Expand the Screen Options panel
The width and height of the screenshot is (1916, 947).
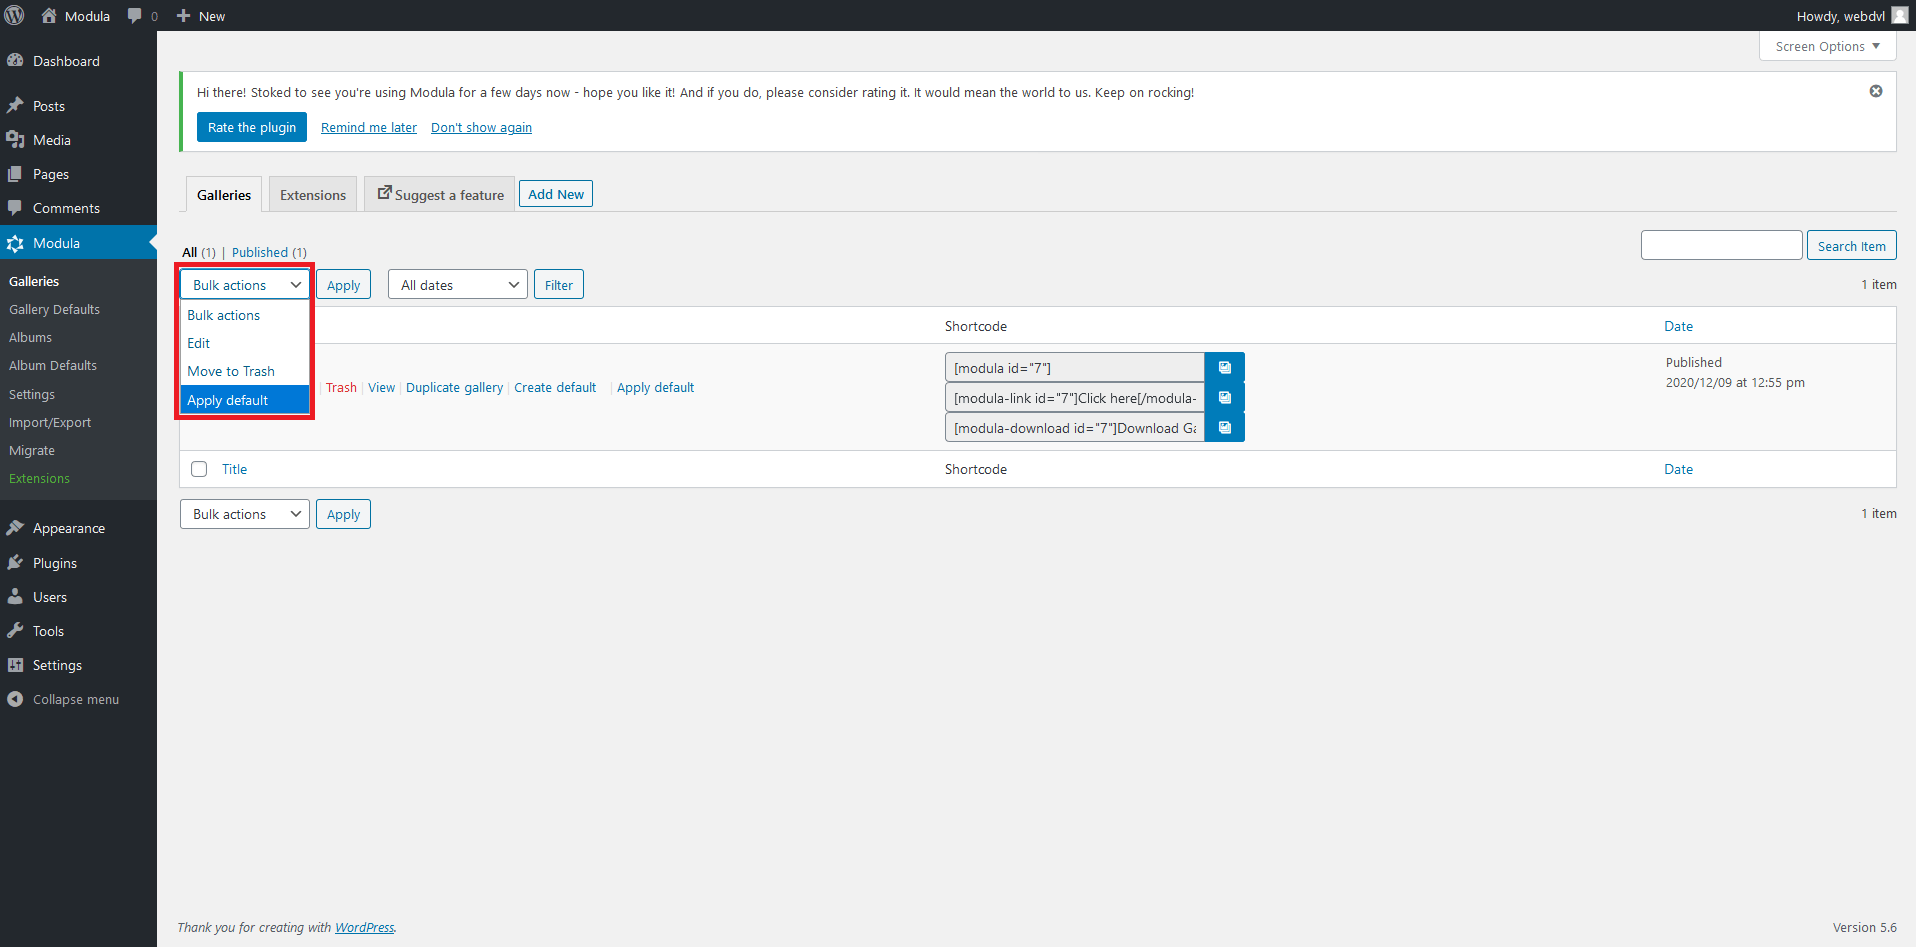(x=1826, y=46)
